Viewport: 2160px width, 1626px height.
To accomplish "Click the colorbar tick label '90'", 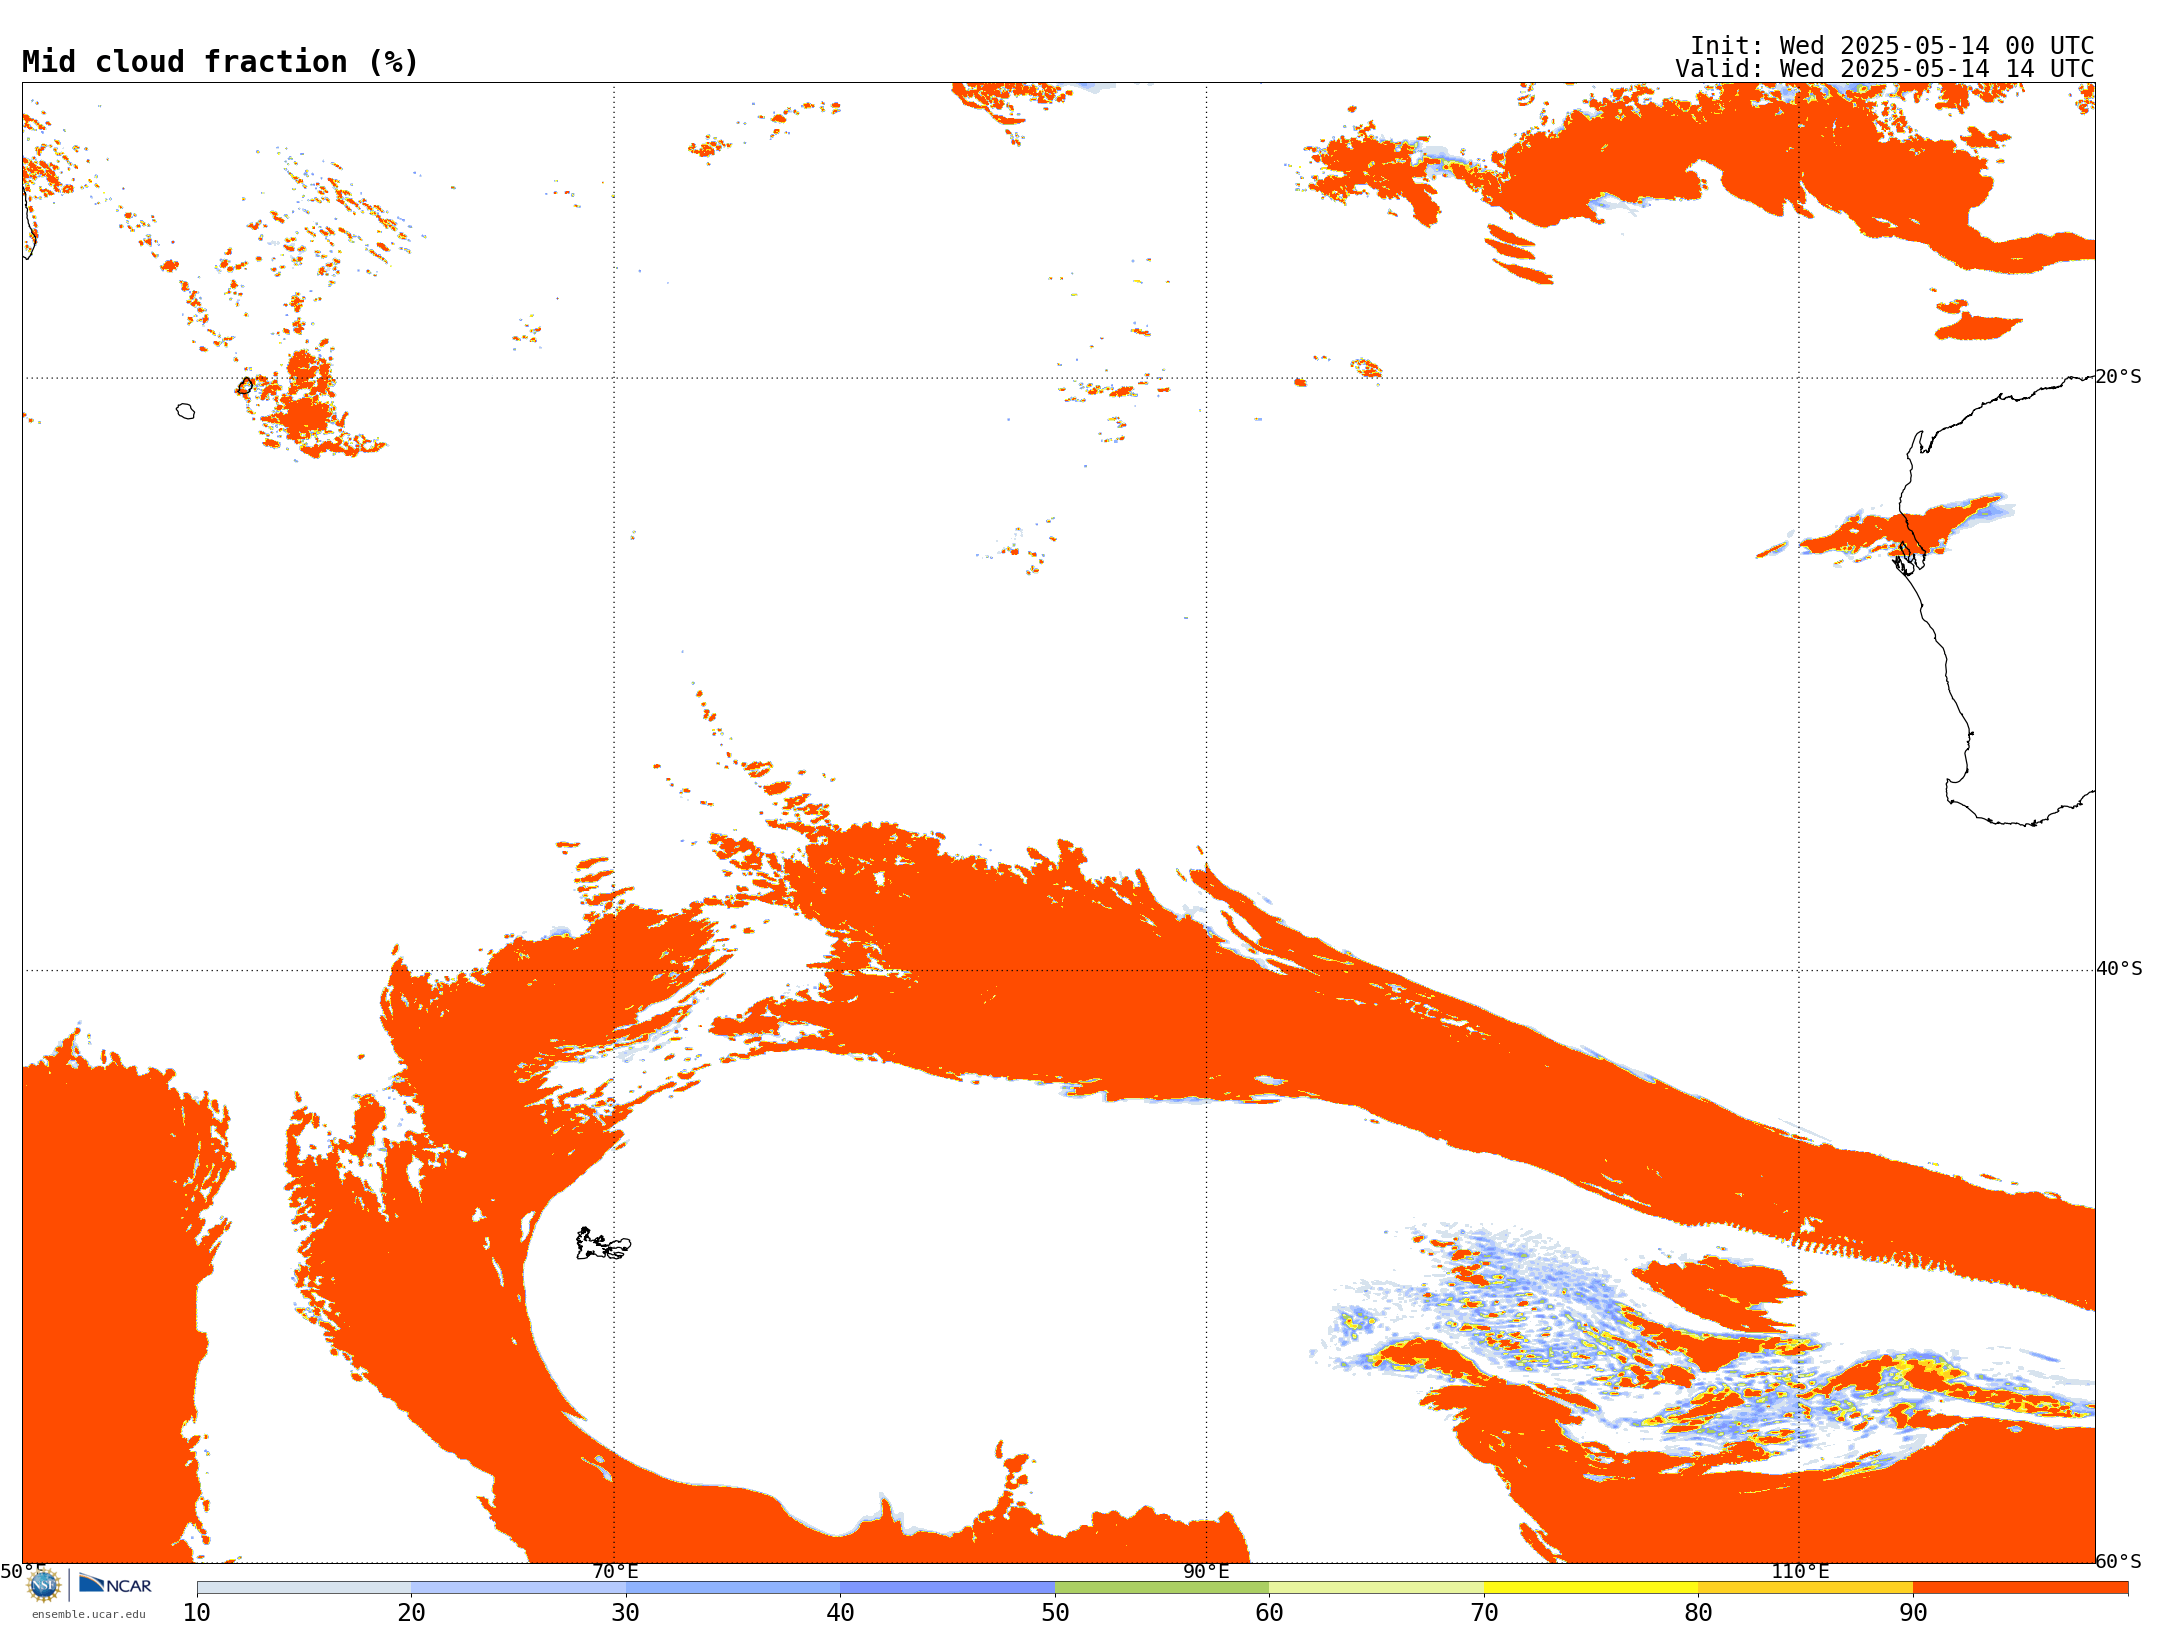I will [1913, 1613].
